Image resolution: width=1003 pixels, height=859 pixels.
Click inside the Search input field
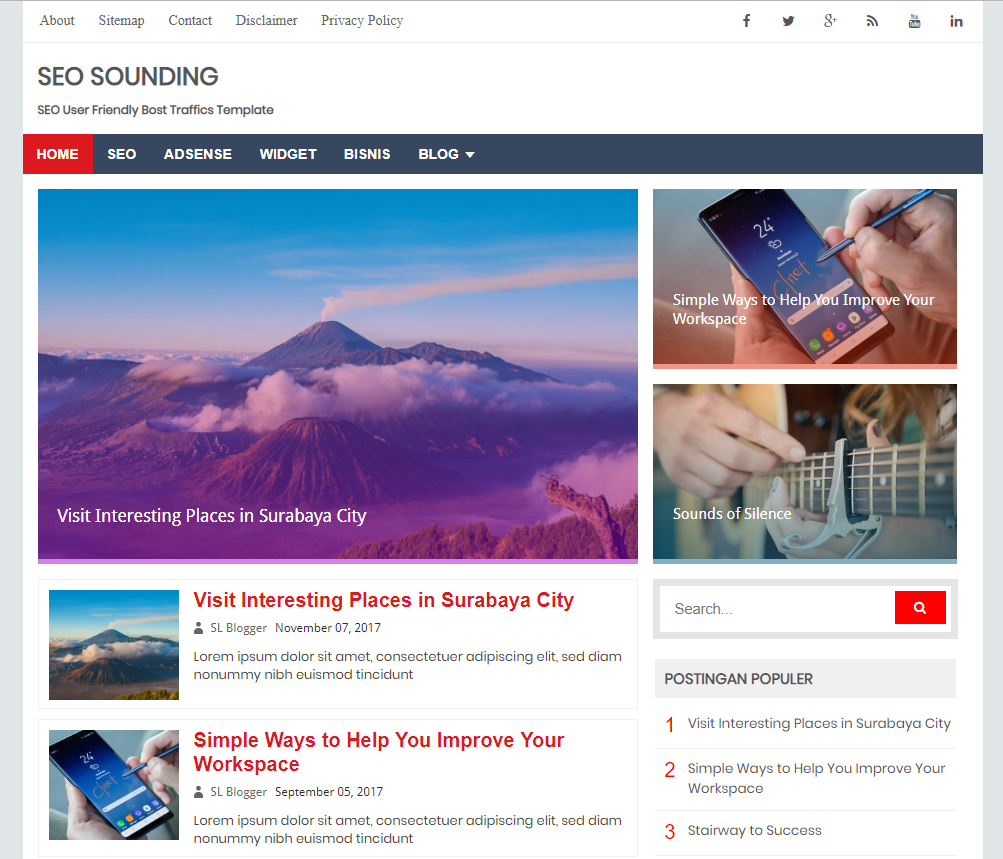click(777, 608)
